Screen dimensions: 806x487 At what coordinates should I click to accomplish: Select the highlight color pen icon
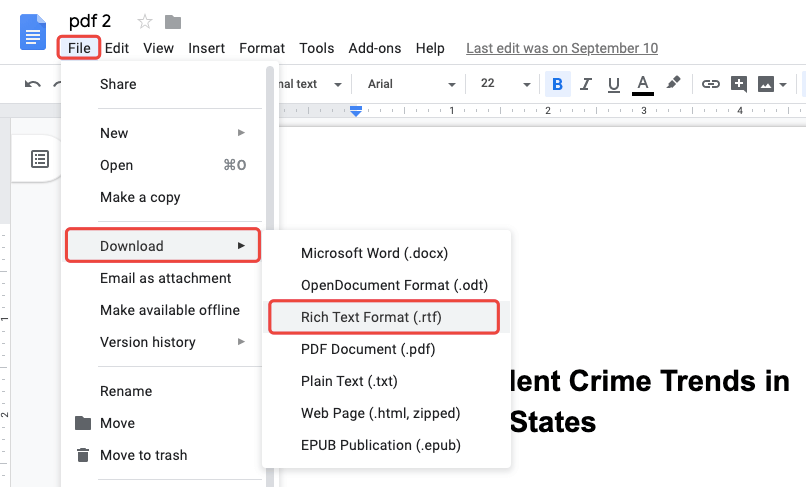coord(673,84)
